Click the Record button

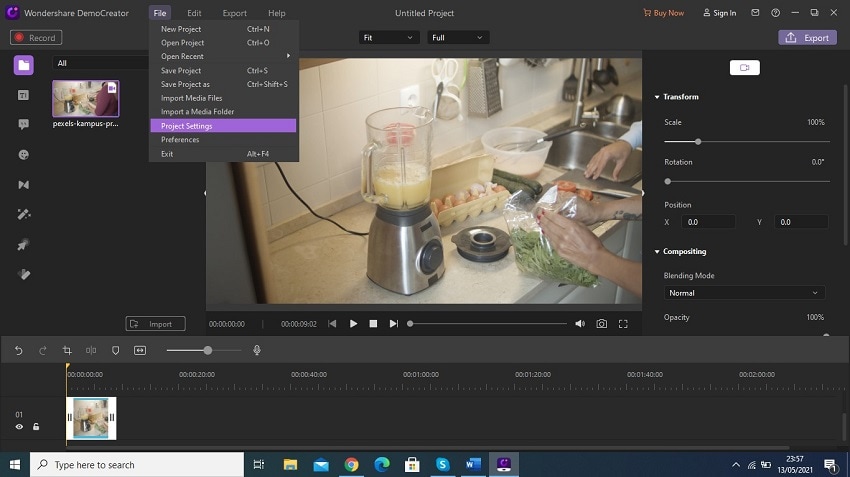(36, 37)
